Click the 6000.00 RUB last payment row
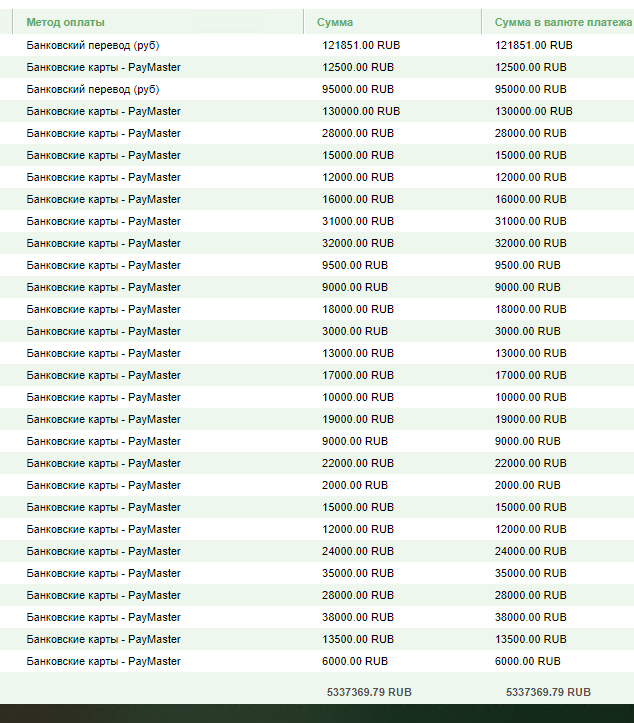 pos(317,661)
